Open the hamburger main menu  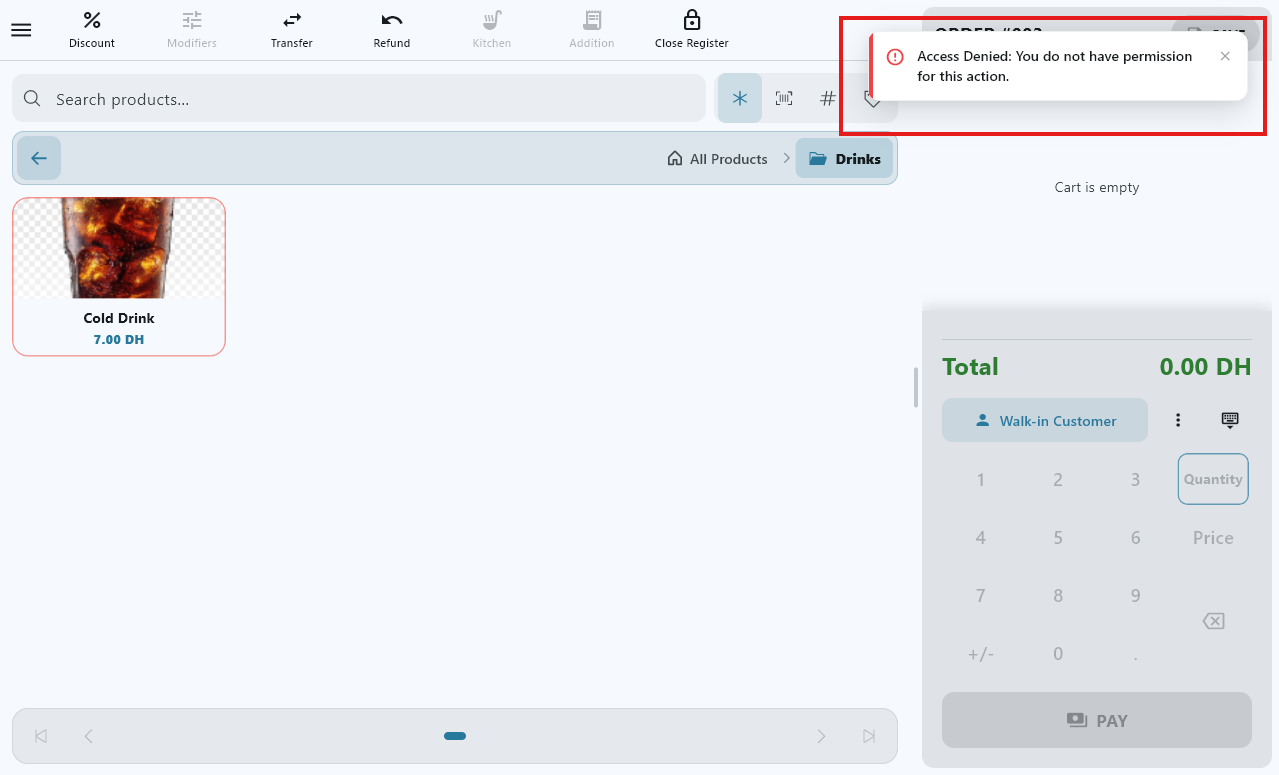pyautogui.click(x=21, y=30)
